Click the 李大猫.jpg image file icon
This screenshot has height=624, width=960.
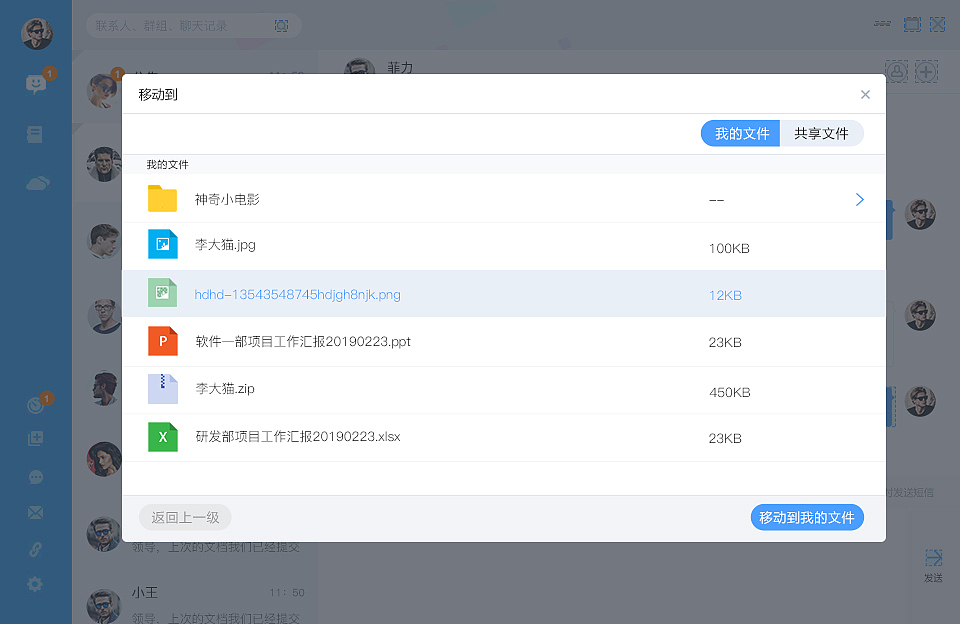point(162,244)
